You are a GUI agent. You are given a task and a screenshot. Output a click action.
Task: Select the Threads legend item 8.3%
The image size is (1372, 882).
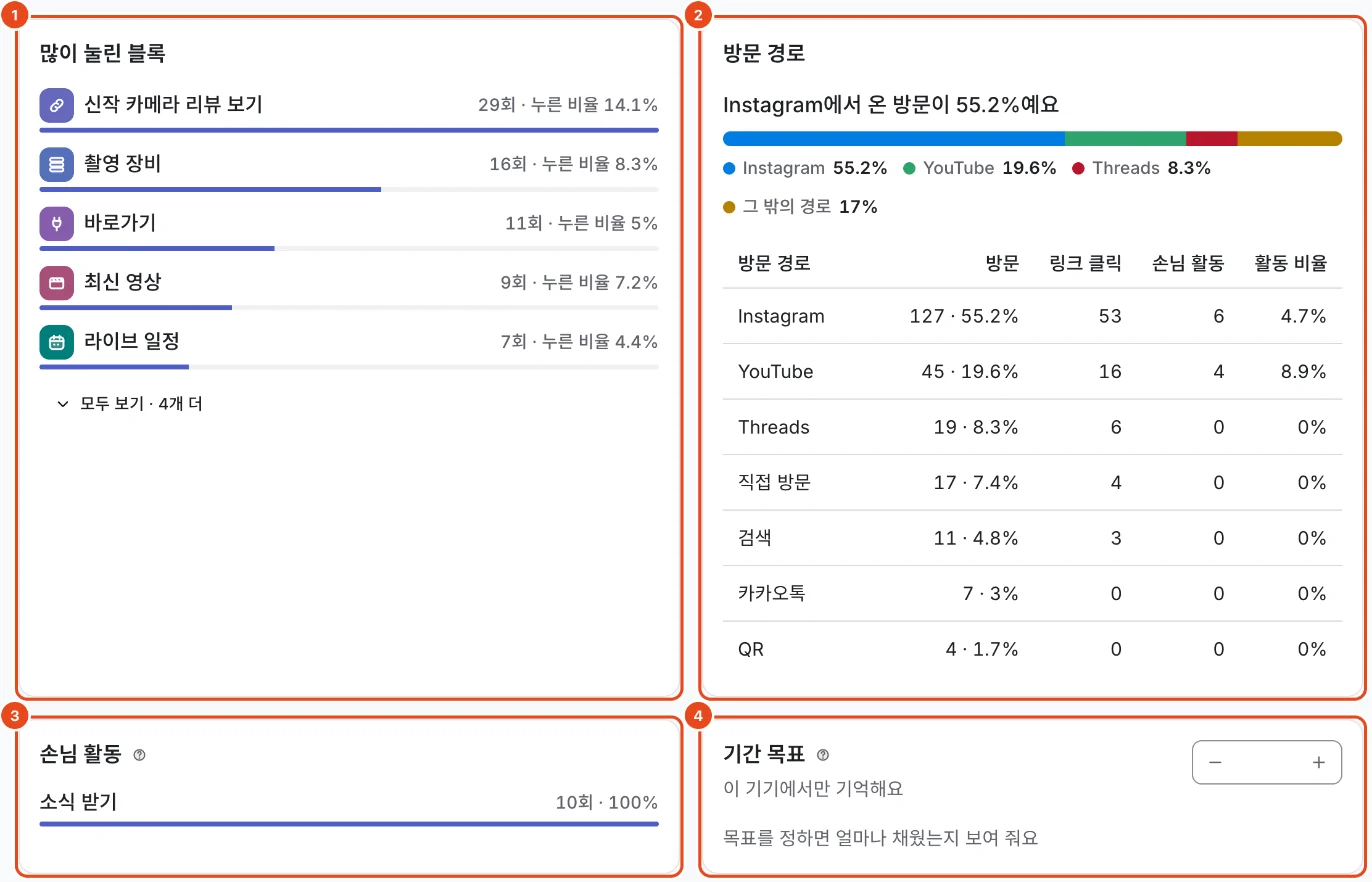[1141, 168]
